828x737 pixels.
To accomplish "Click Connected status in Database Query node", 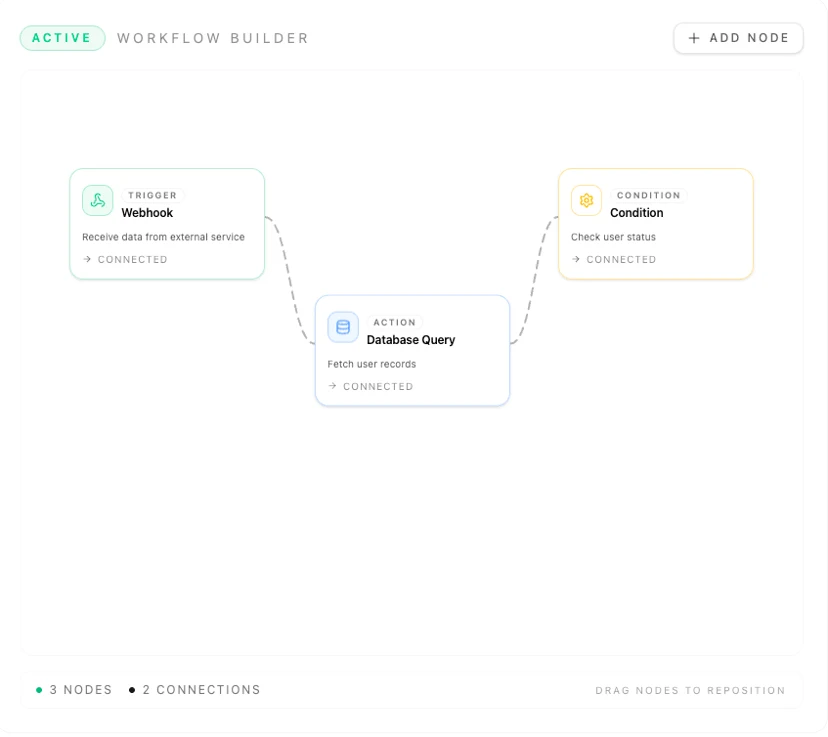I will 378,387.
